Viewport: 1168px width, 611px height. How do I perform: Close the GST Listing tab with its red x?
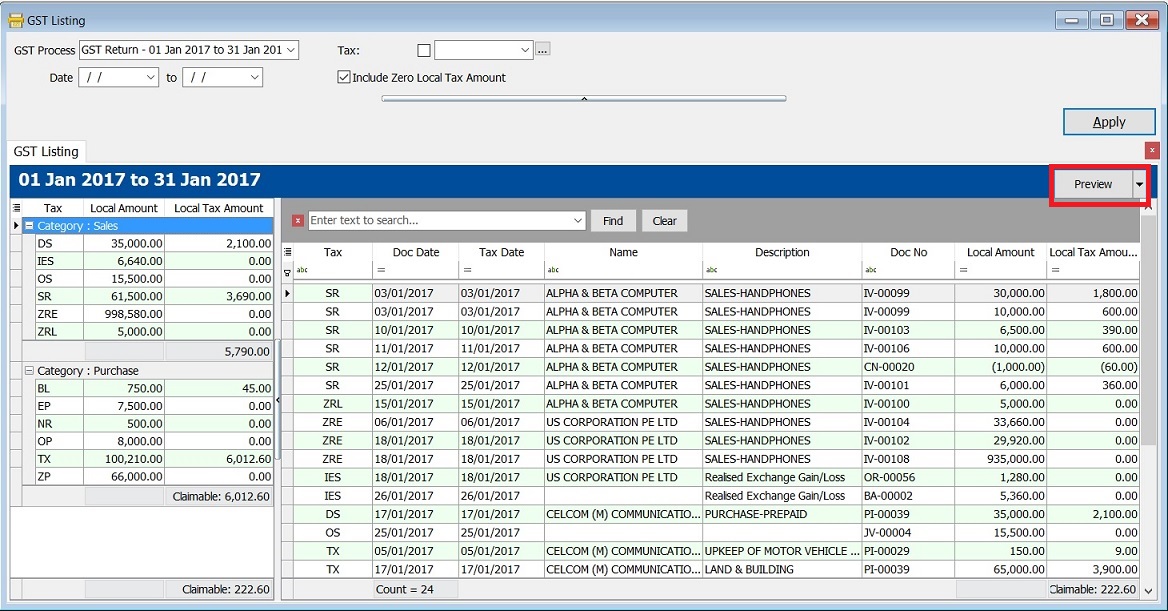(x=1151, y=149)
